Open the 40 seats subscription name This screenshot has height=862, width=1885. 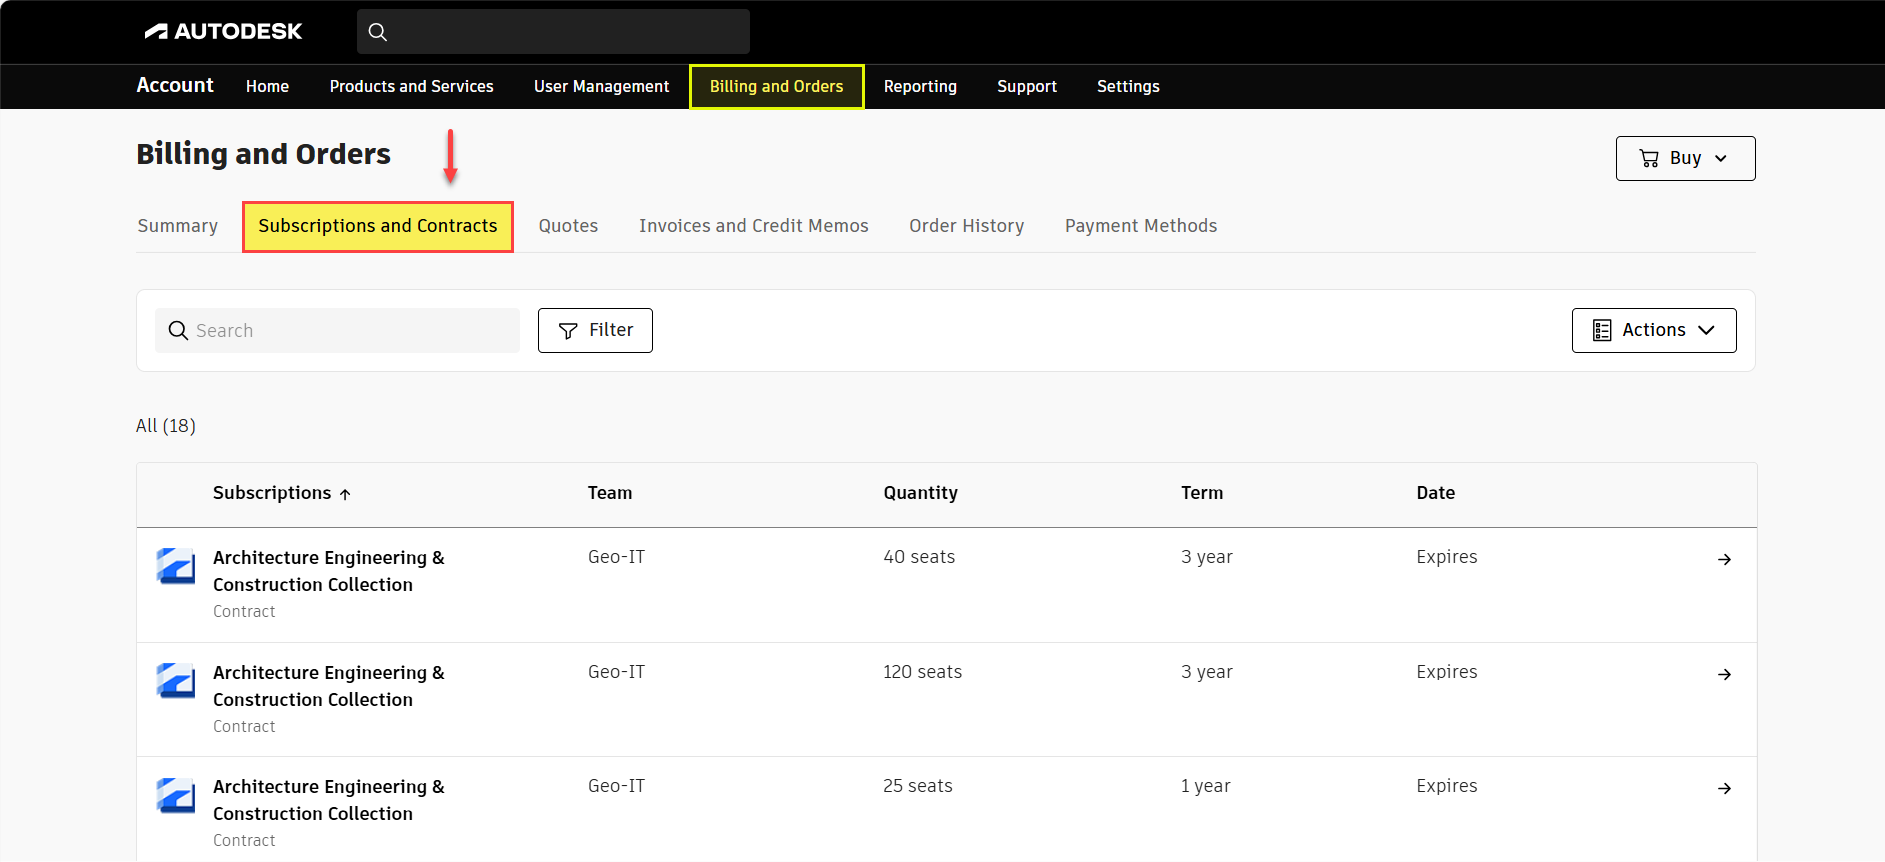point(329,571)
